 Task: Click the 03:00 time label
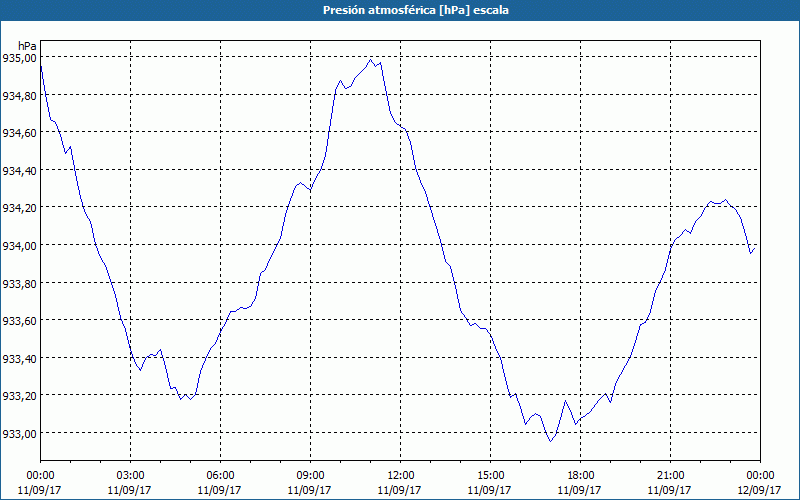coord(131,476)
